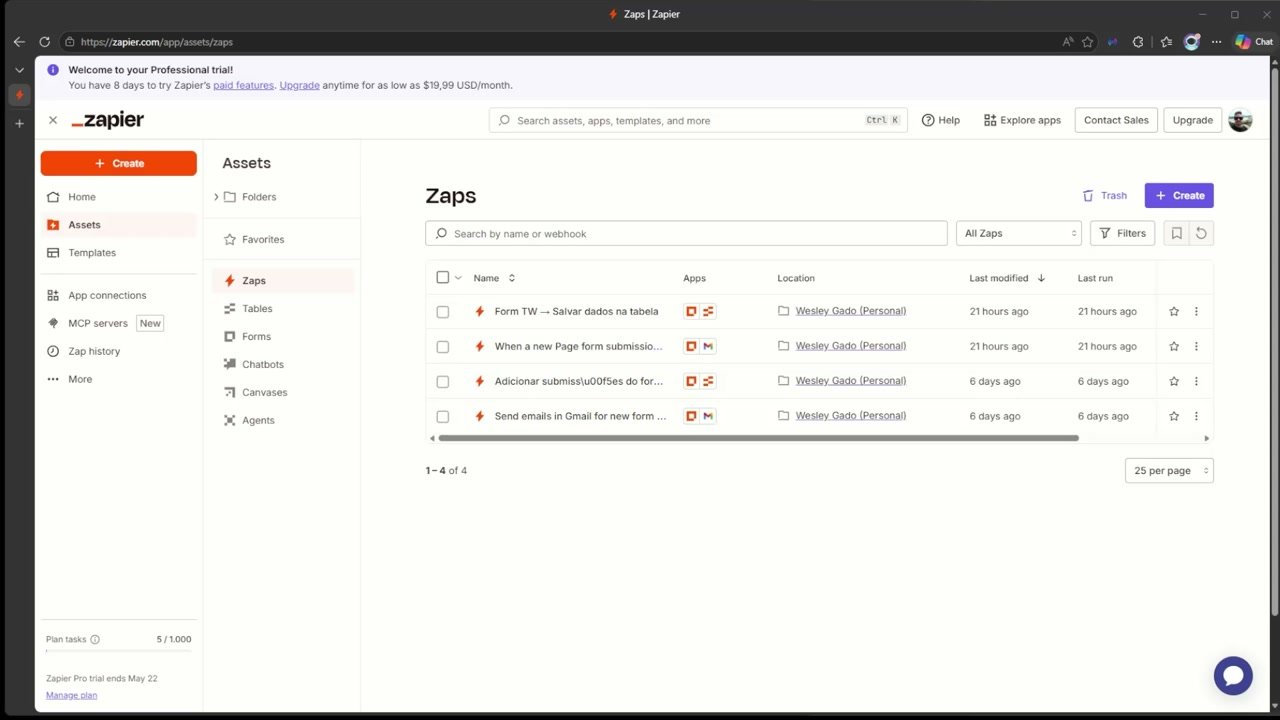This screenshot has height=720, width=1280.
Task: Click the info icon in trial banner
Action: click(x=53, y=70)
